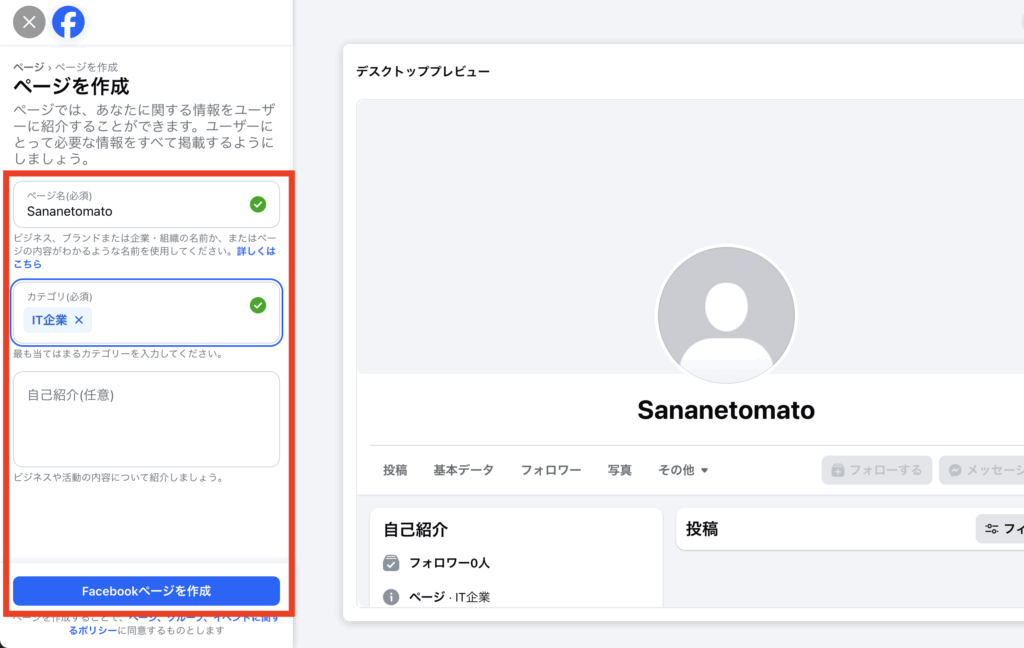Click the 自己紹介(任意) text area

(146, 419)
